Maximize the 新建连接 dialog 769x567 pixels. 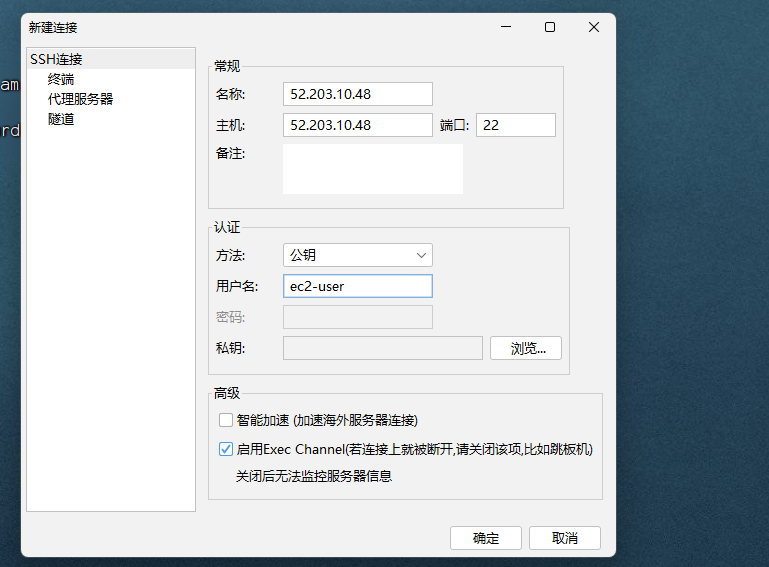click(x=550, y=27)
